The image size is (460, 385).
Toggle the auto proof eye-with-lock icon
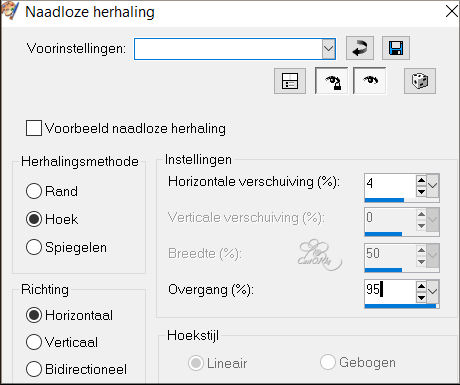point(331,81)
